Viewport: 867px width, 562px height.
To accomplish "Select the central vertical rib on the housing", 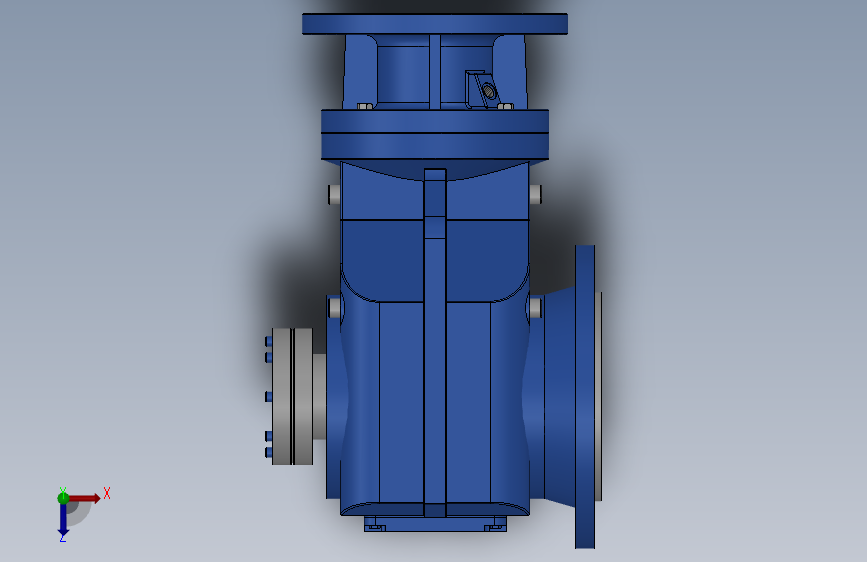I will click(435, 343).
